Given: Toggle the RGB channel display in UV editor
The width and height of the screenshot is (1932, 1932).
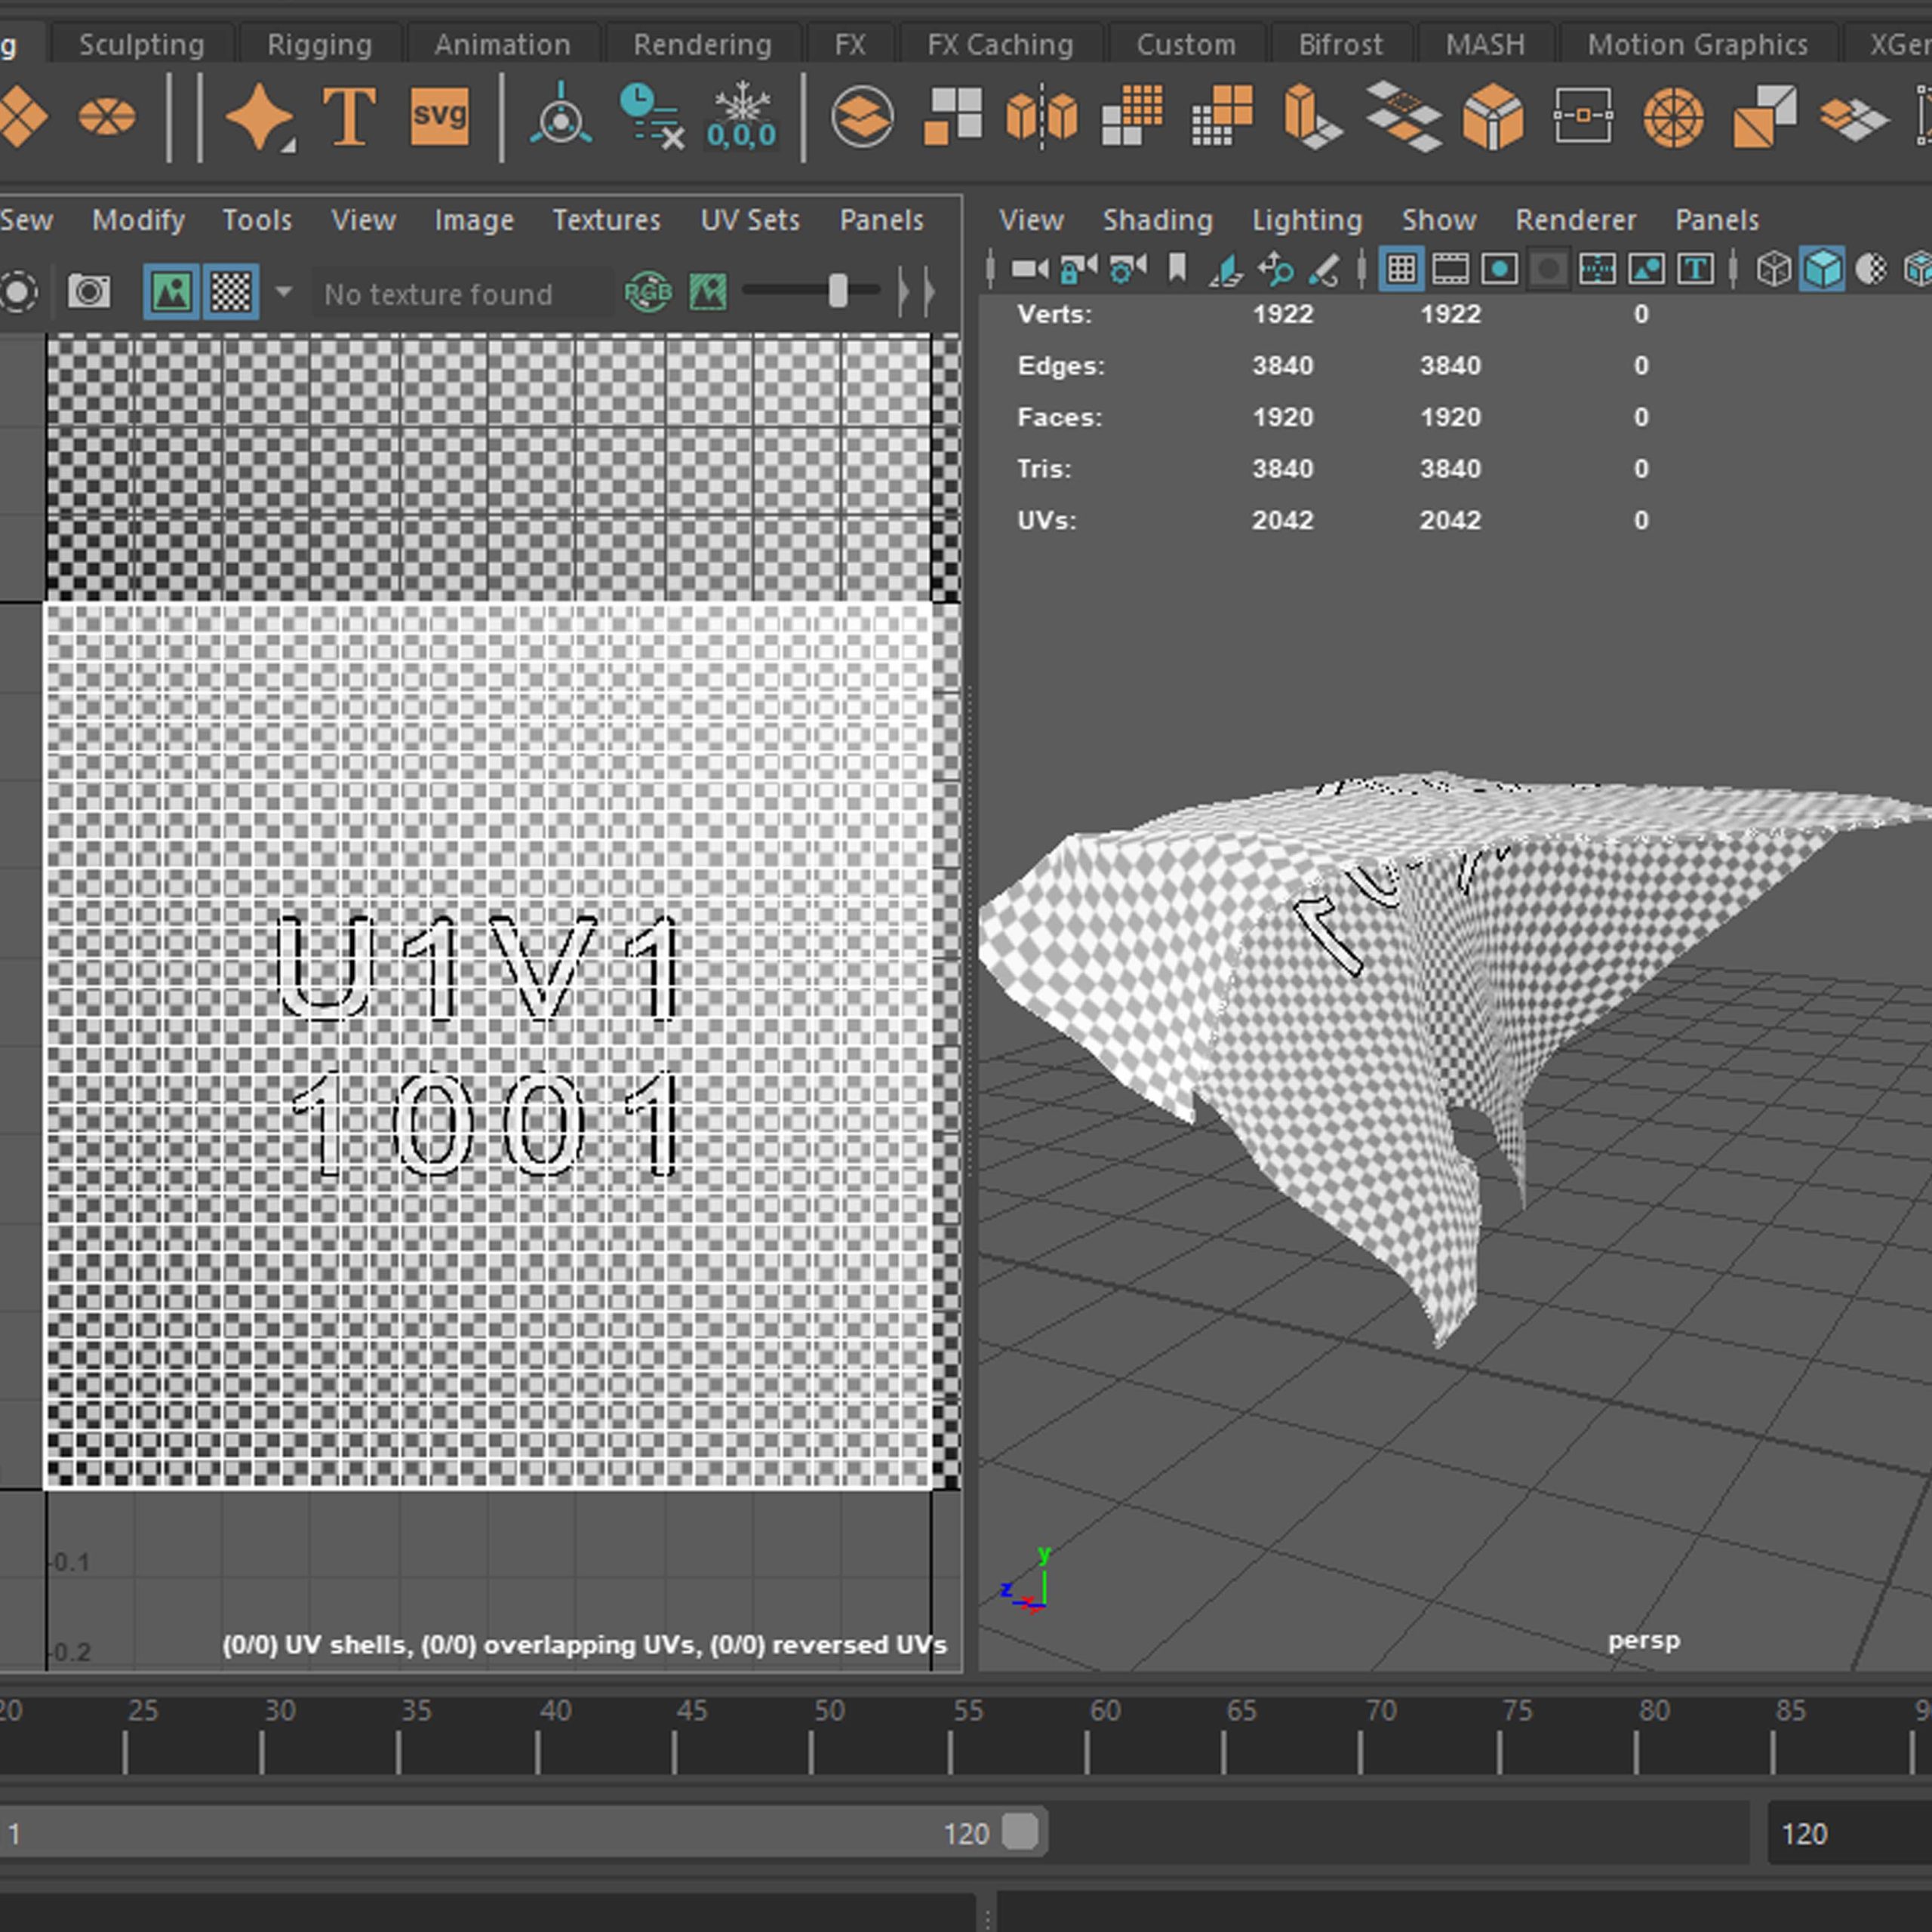Looking at the screenshot, I should pos(648,292).
